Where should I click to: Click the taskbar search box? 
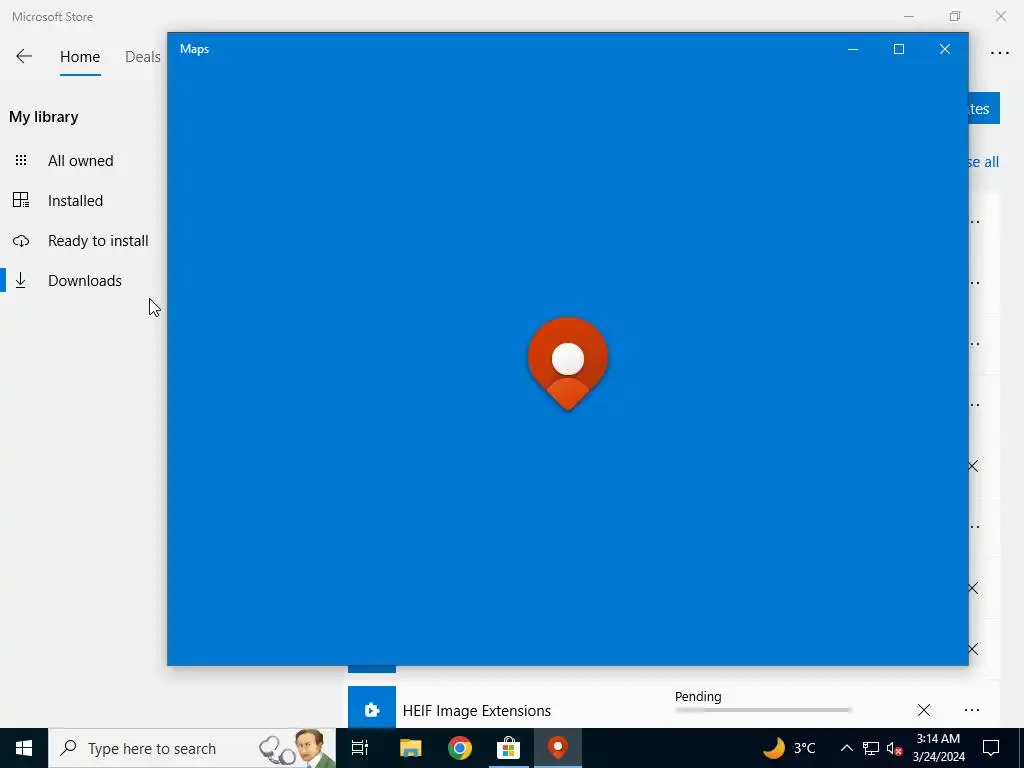pos(192,748)
